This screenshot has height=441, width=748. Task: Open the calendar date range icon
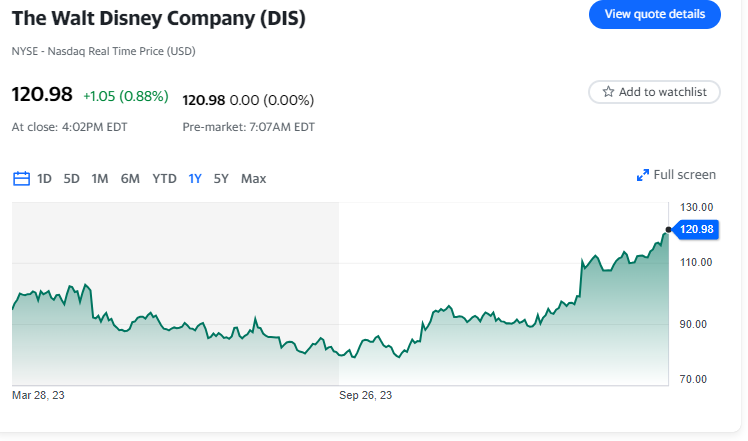tap(21, 178)
